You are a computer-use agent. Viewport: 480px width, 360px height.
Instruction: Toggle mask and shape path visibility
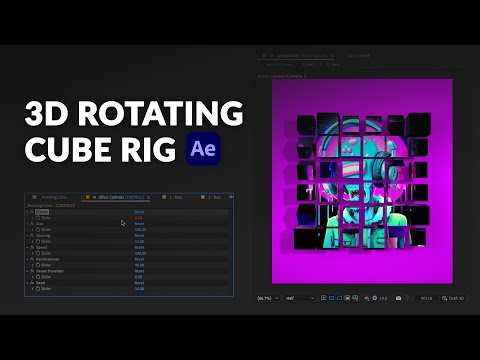coord(339,298)
